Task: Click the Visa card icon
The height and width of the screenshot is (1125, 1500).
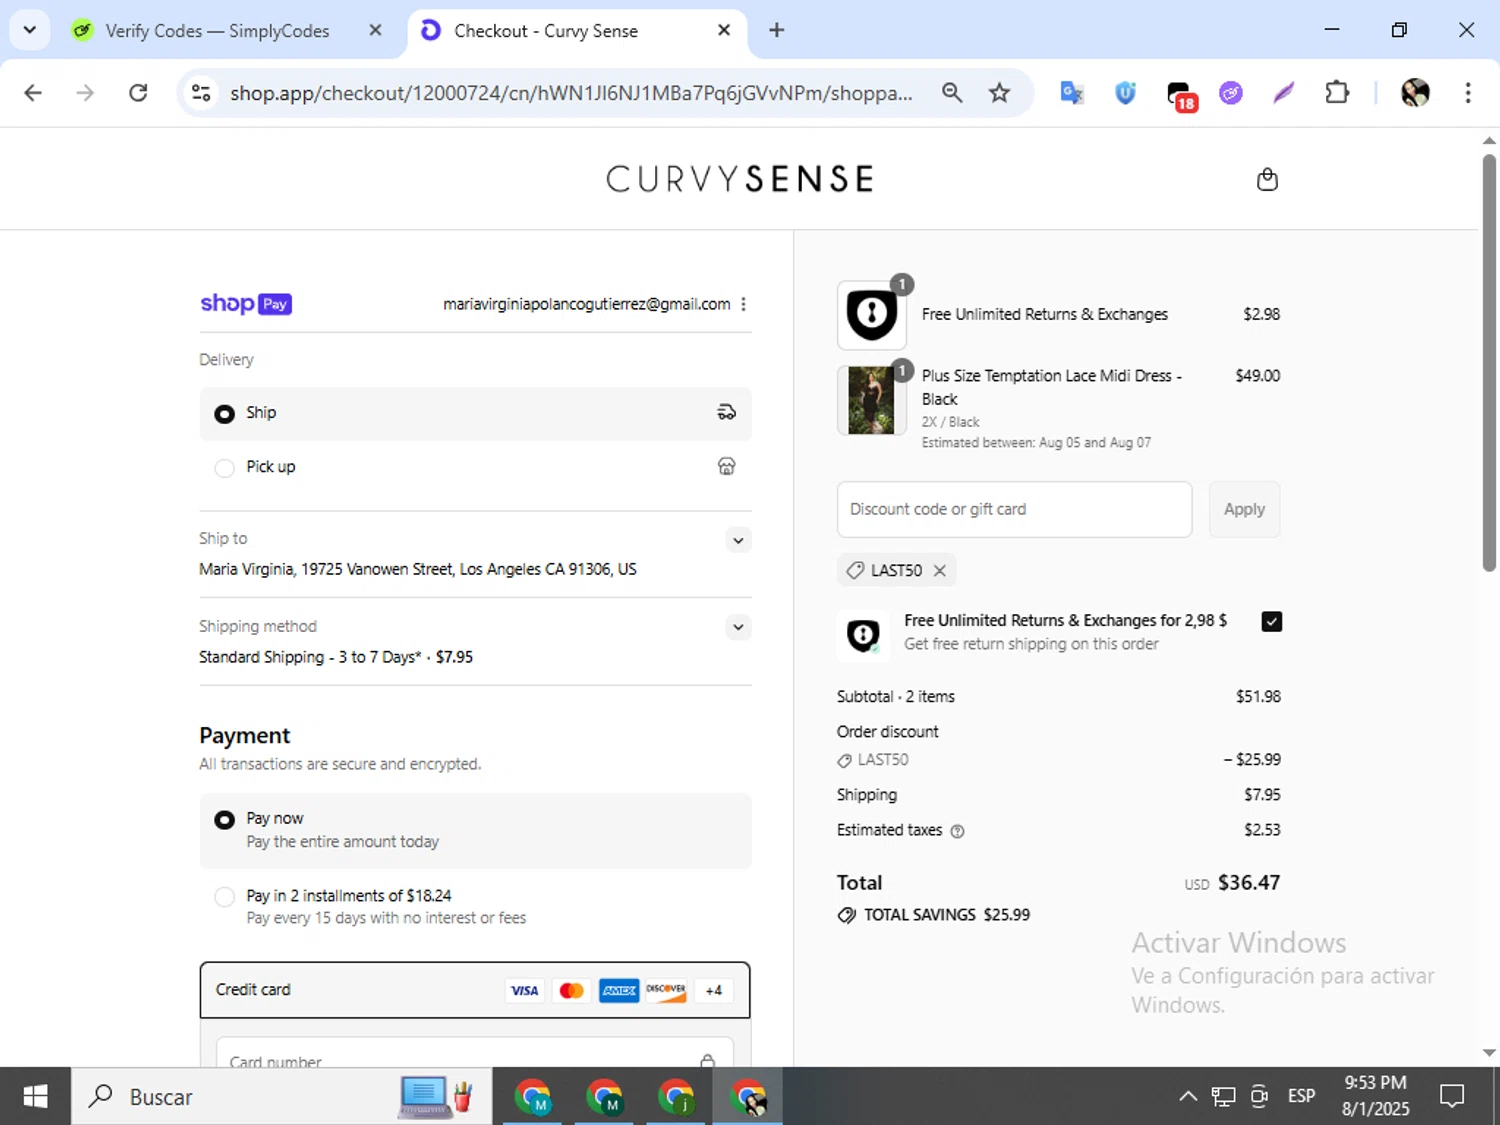Action: point(524,990)
